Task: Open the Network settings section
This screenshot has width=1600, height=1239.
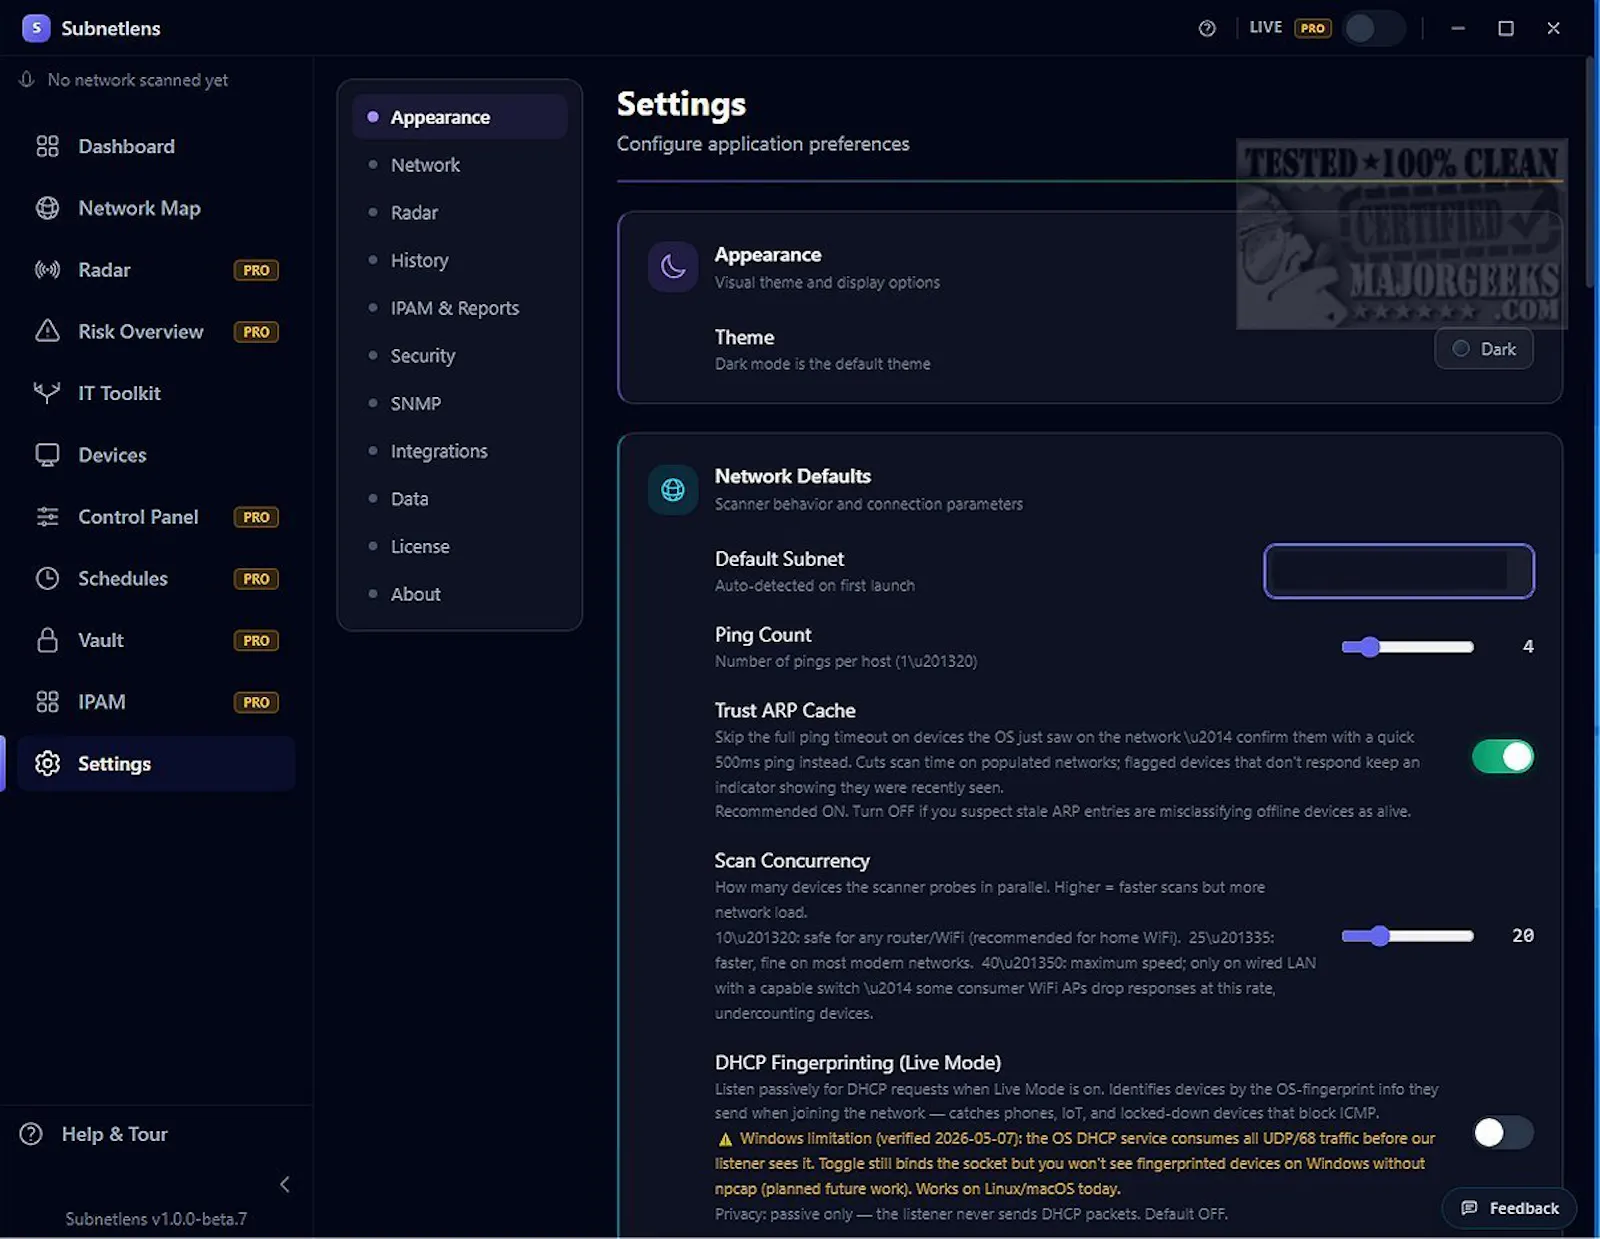Action: [460, 165]
